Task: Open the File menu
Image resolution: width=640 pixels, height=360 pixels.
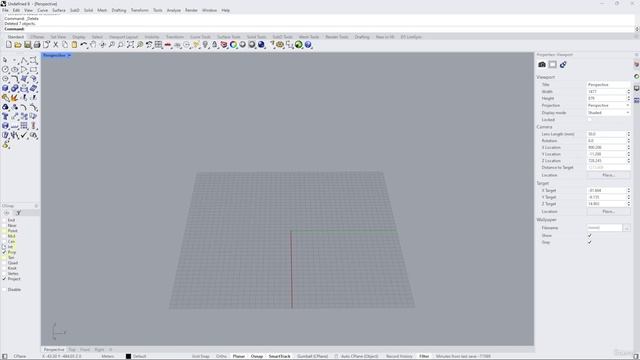Action: click(x=5, y=10)
